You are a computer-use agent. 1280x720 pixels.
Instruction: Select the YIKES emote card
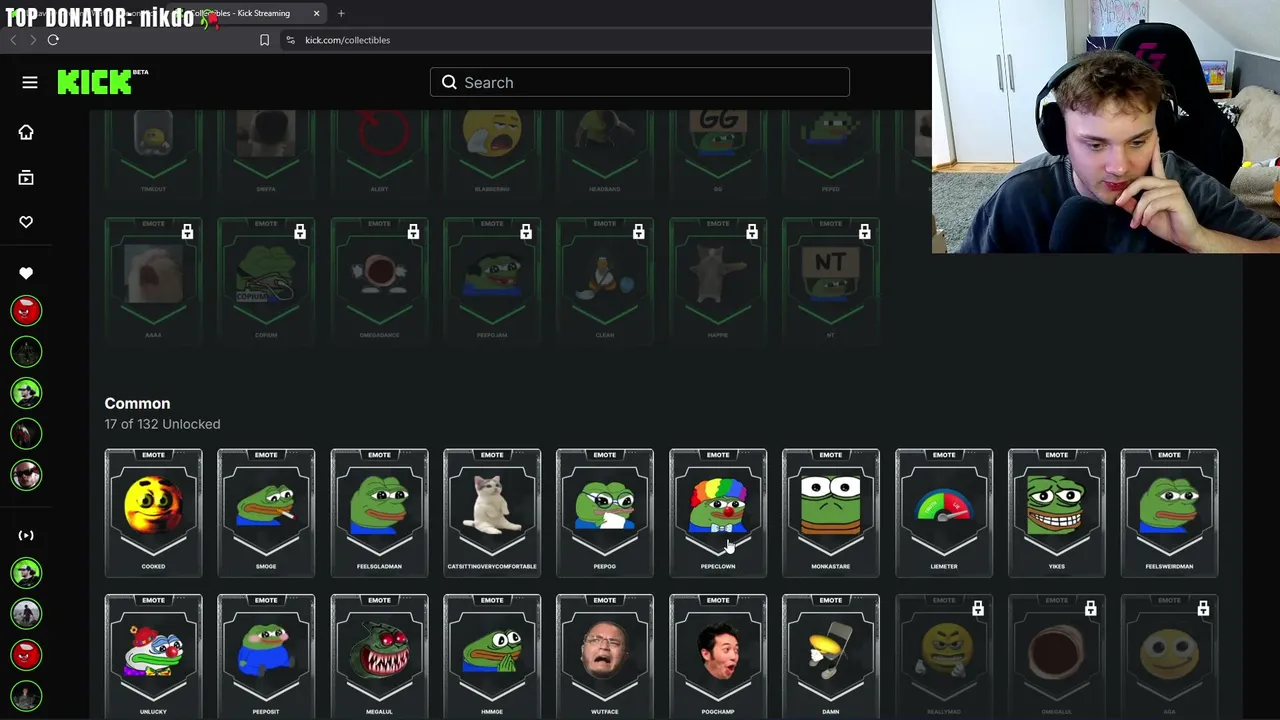1057,513
